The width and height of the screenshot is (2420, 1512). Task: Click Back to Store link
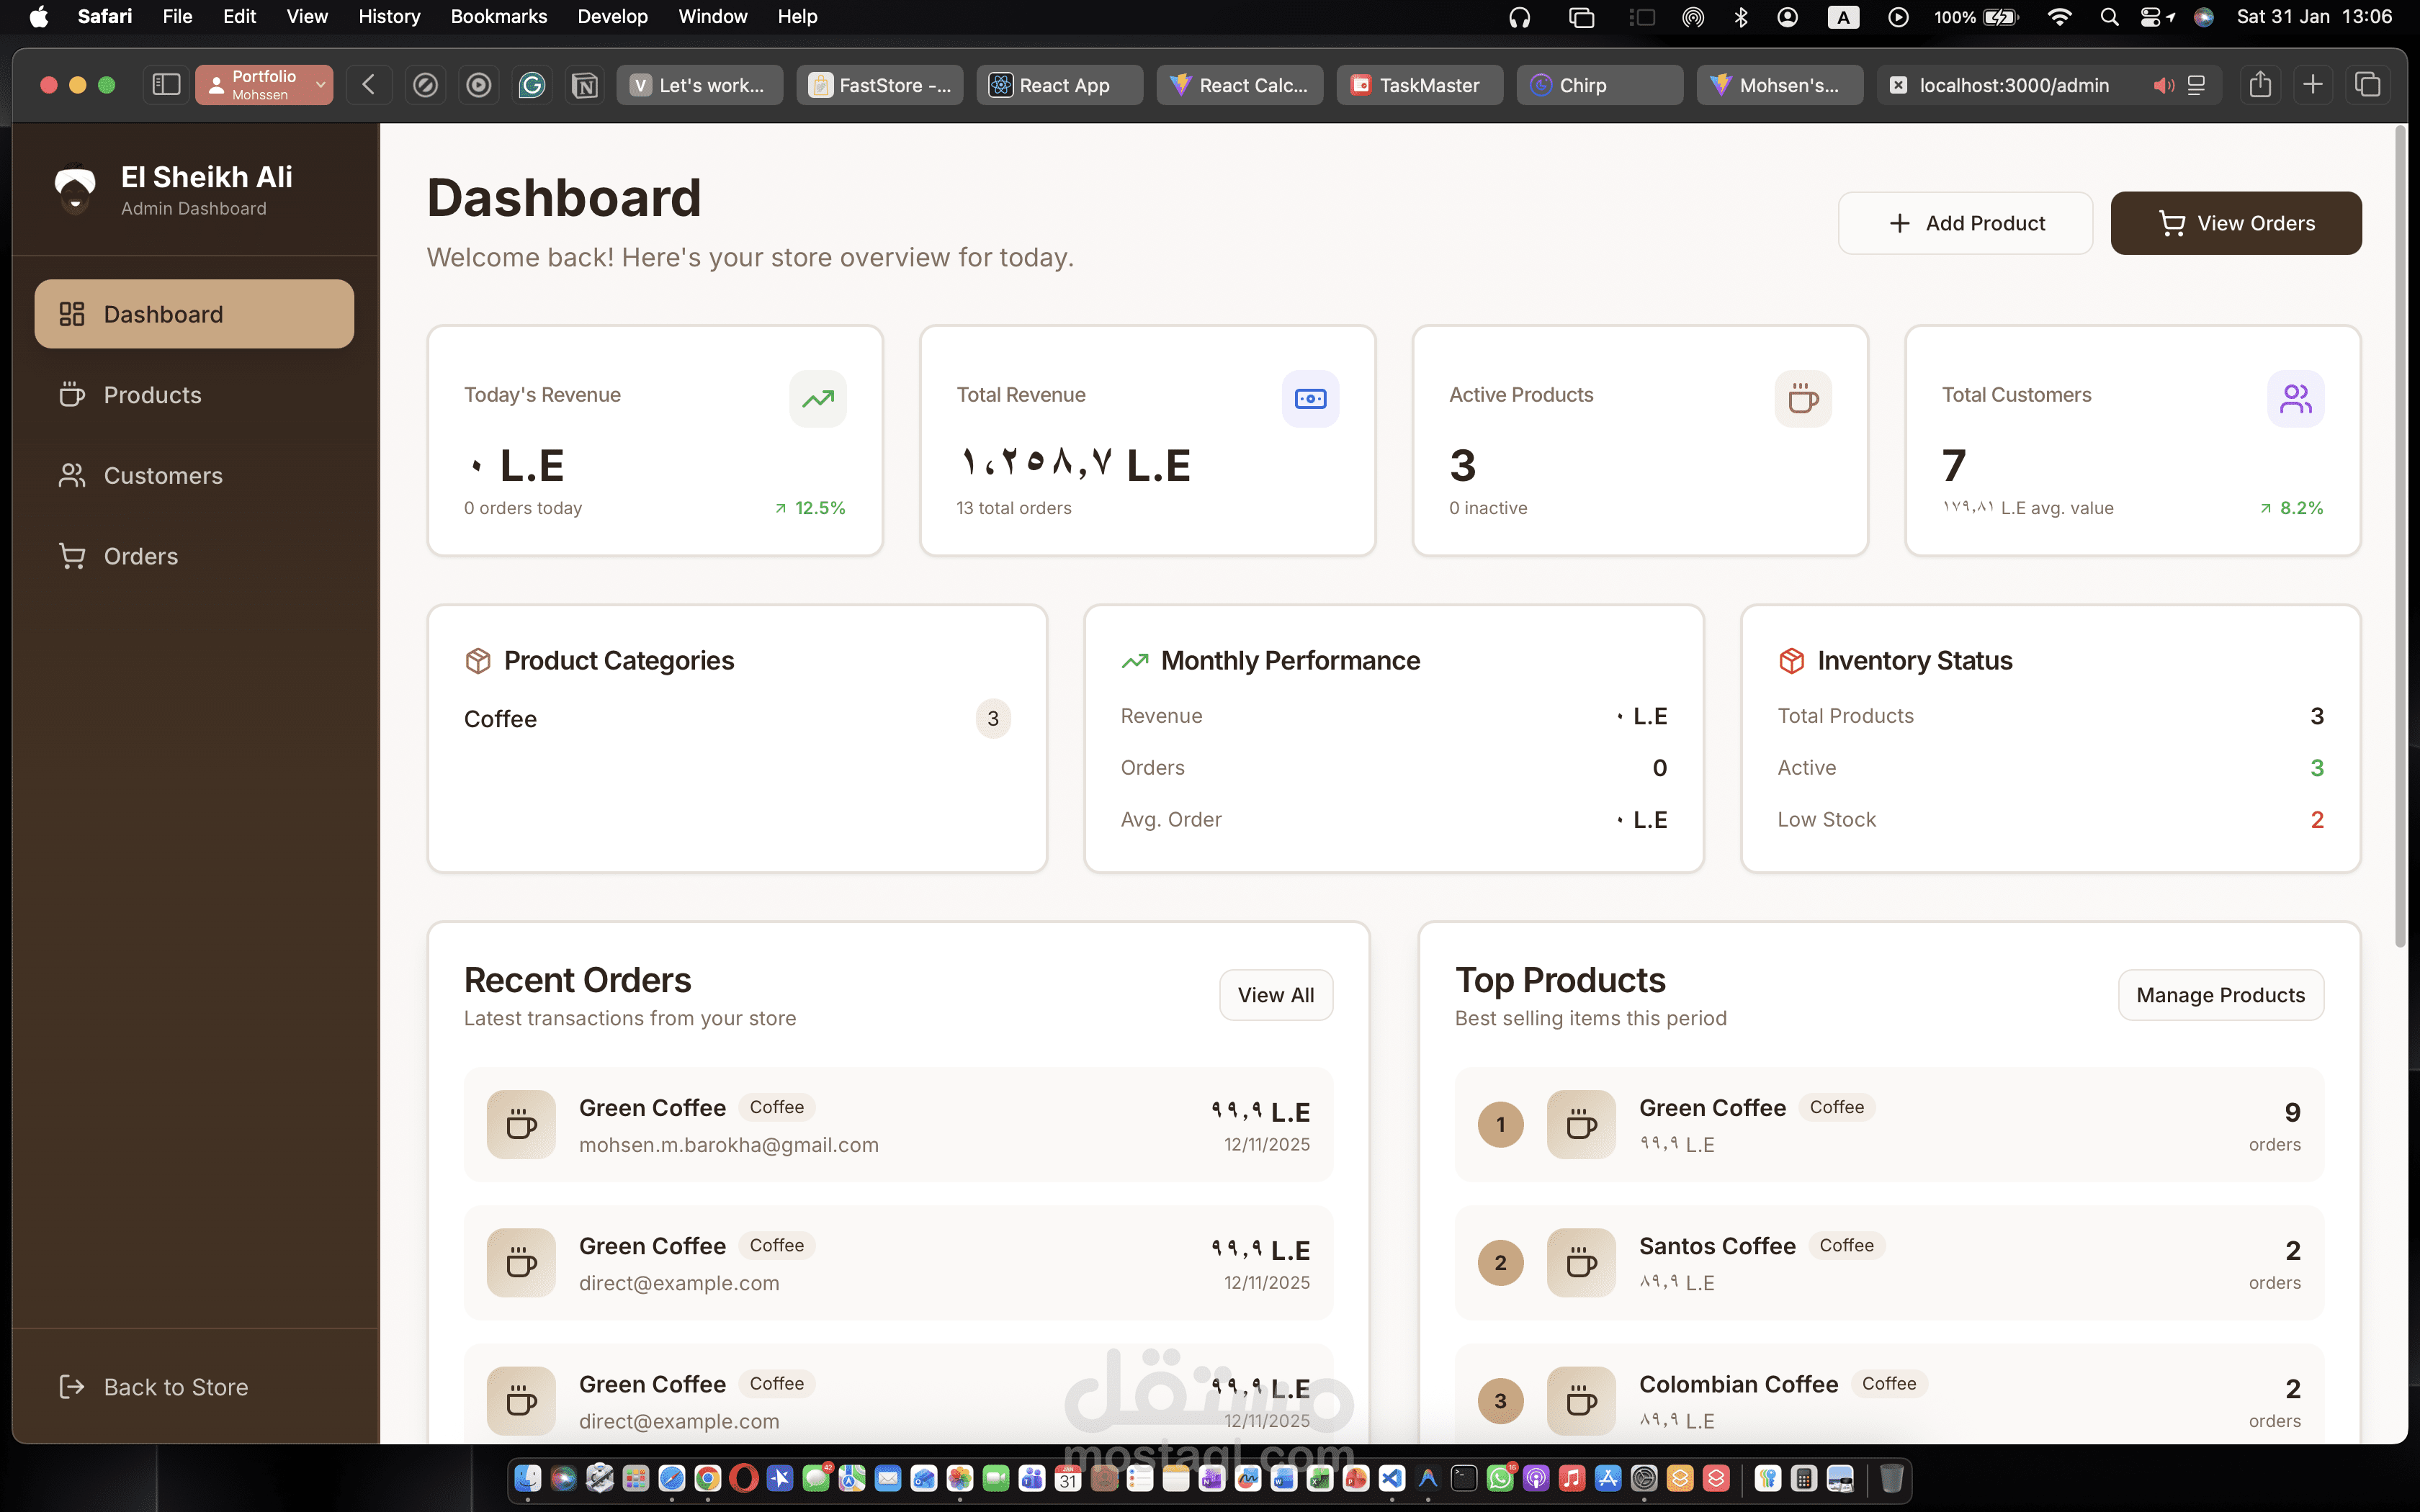175,1387
